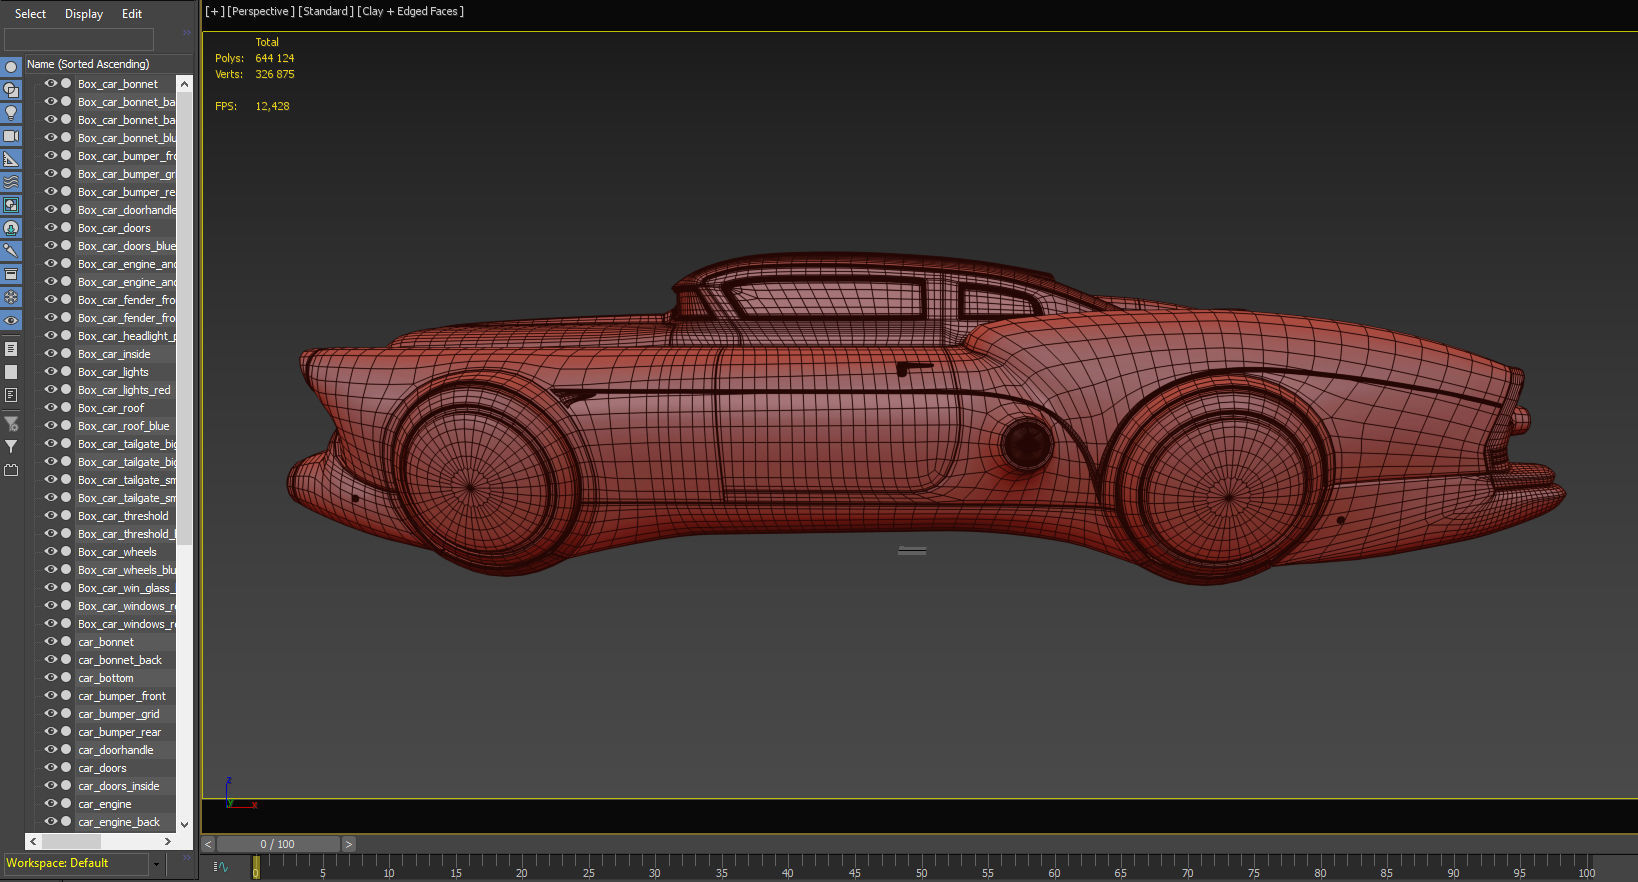The height and width of the screenshot is (882, 1638).
Task: Toggle Display Lights bulb icon
Action: [11, 113]
